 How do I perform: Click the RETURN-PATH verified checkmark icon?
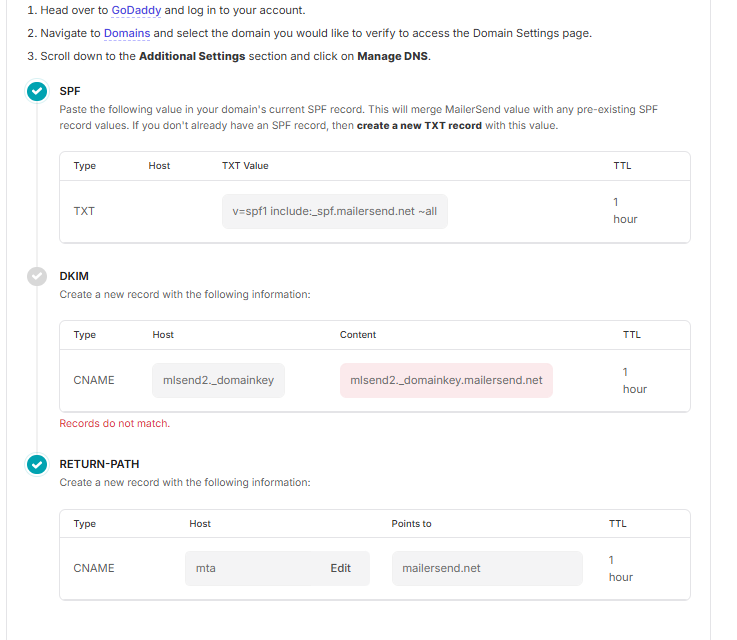(x=37, y=464)
